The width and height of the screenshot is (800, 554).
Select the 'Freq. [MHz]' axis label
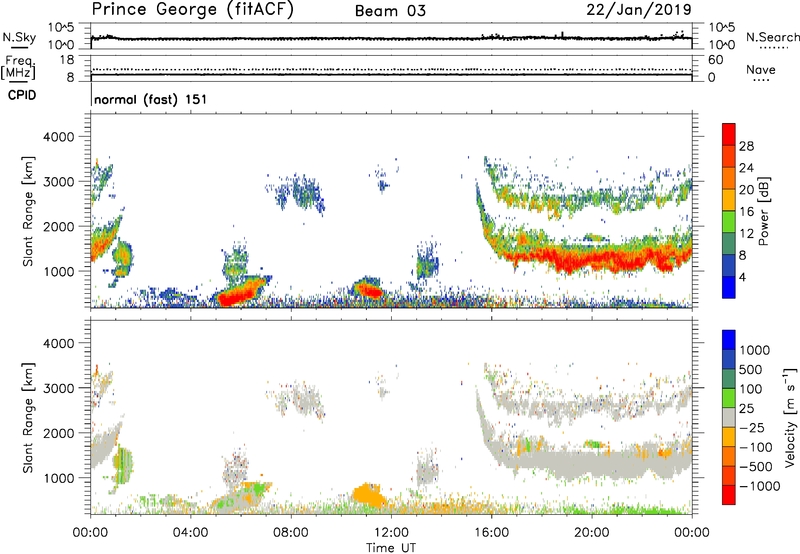[18, 68]
